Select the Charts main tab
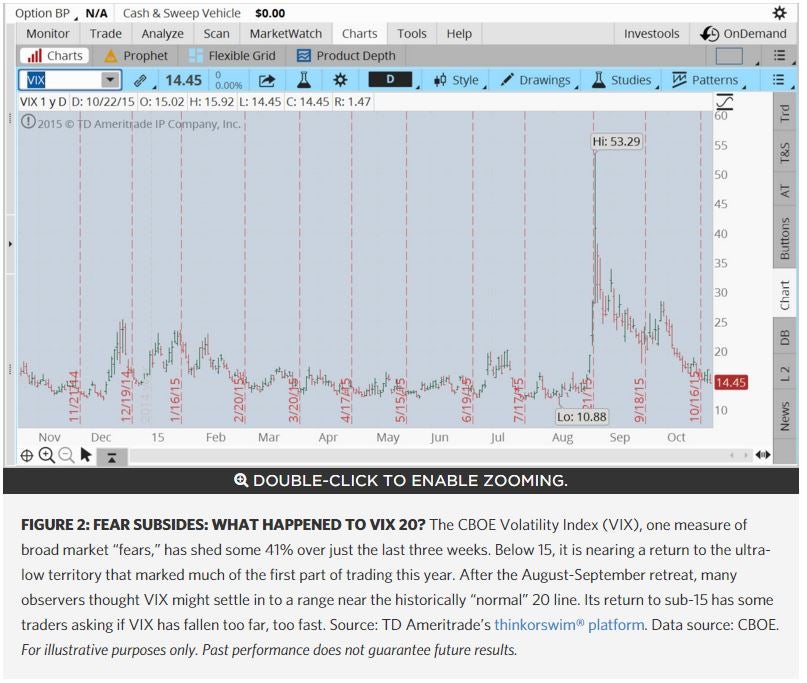The height and width of the screenshot is (683, 807). tap(359, 34)
